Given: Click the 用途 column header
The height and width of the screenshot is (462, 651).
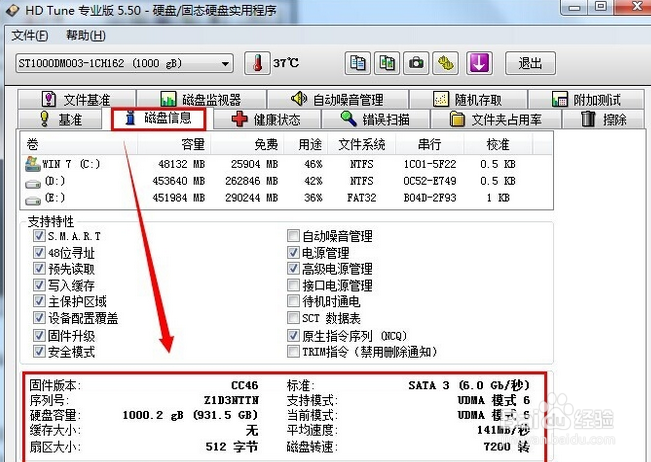Looking at the screenshot, I should pyautogui.click(x=306, y=144).
